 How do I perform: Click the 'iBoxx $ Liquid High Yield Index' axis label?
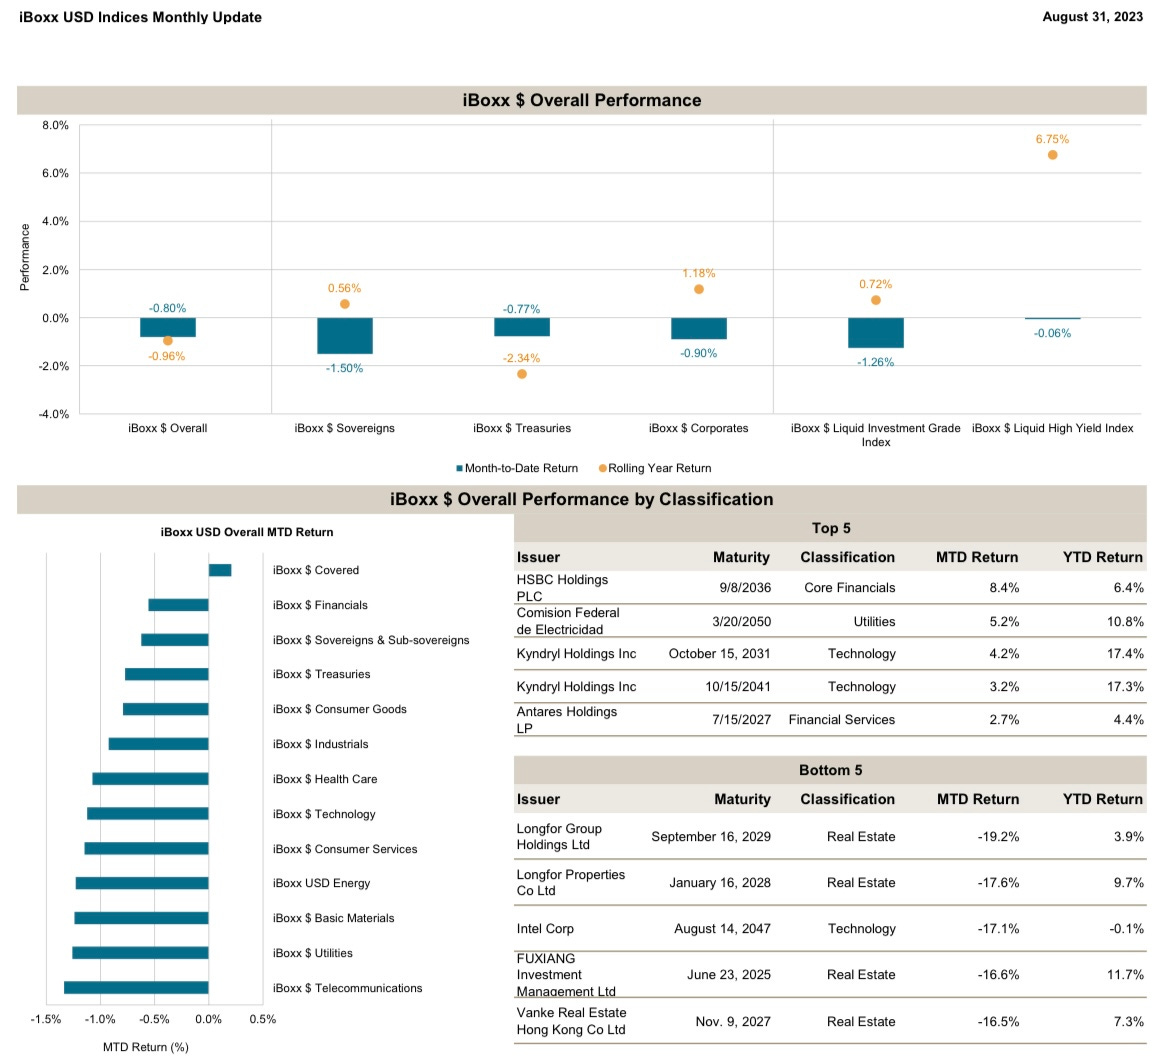click(1052, 428)
